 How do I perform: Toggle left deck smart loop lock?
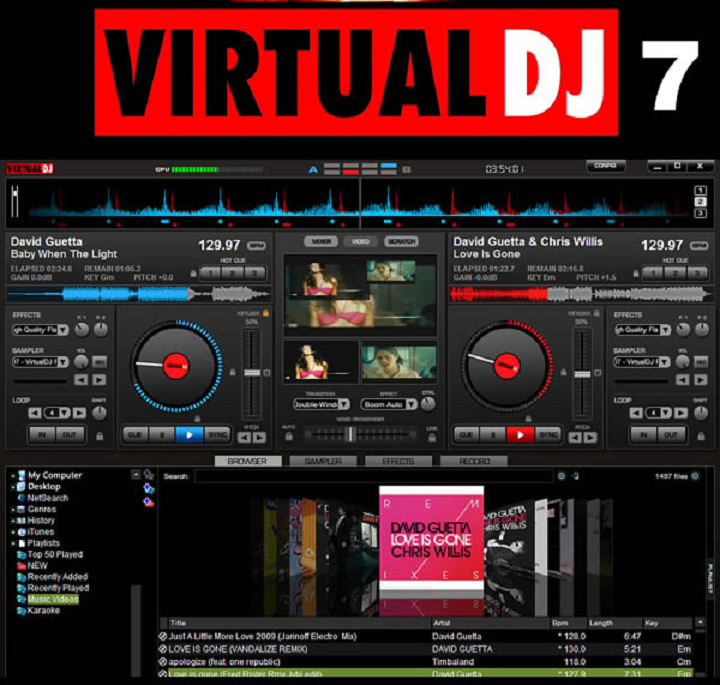click(x=99, y=436)
